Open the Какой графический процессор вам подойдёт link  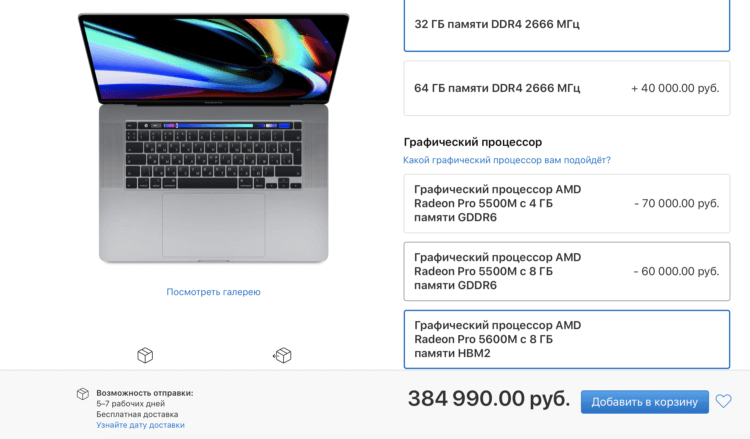point(507,160)
